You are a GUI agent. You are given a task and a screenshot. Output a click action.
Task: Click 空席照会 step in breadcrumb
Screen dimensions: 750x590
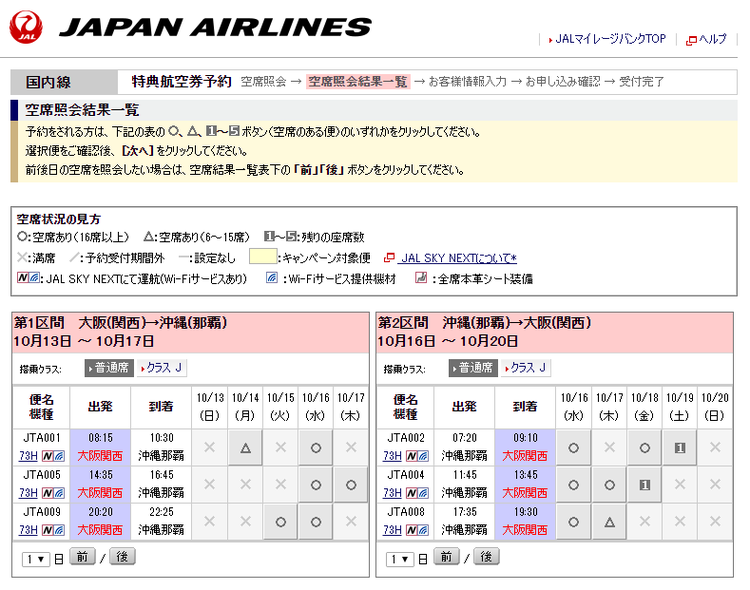point(263,82)
